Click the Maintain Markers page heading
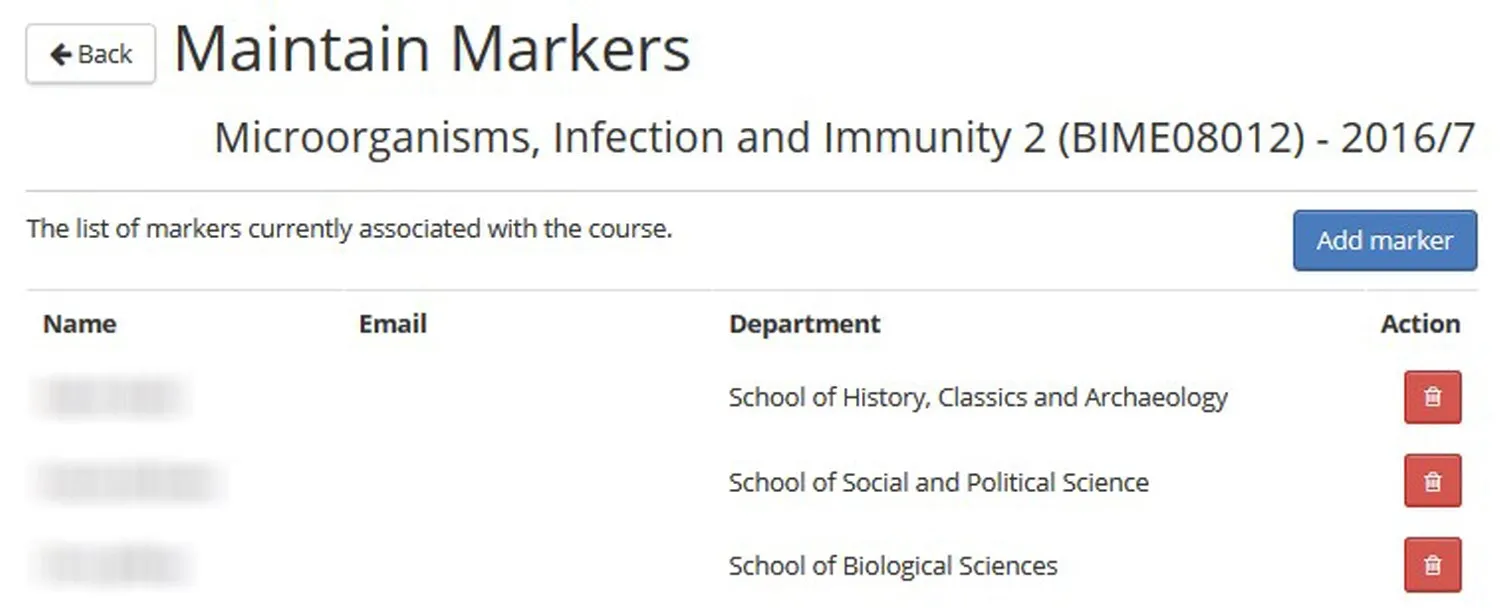Screen dimensions: 1500x611 coord(432,49)
